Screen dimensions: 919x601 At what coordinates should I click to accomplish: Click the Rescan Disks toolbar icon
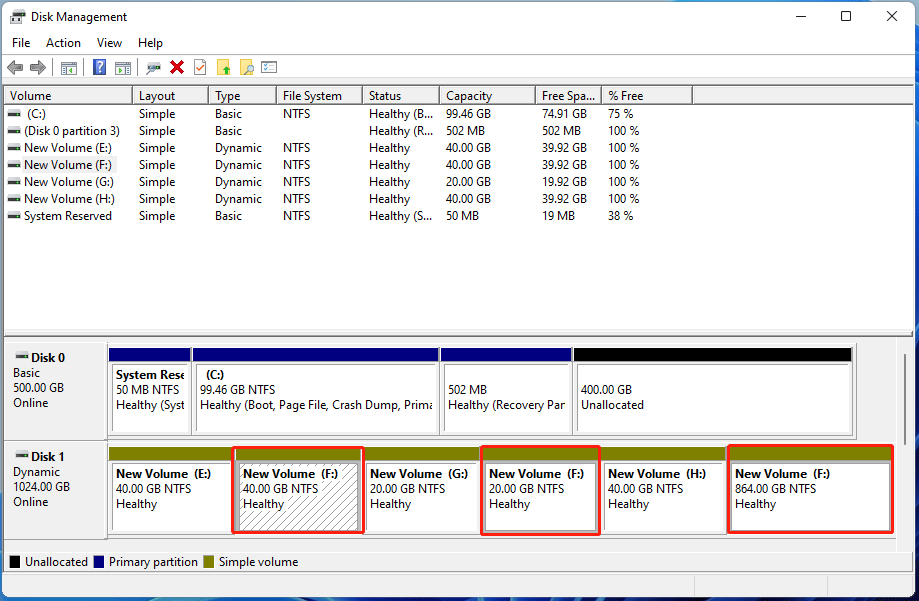tap(154, 67)
